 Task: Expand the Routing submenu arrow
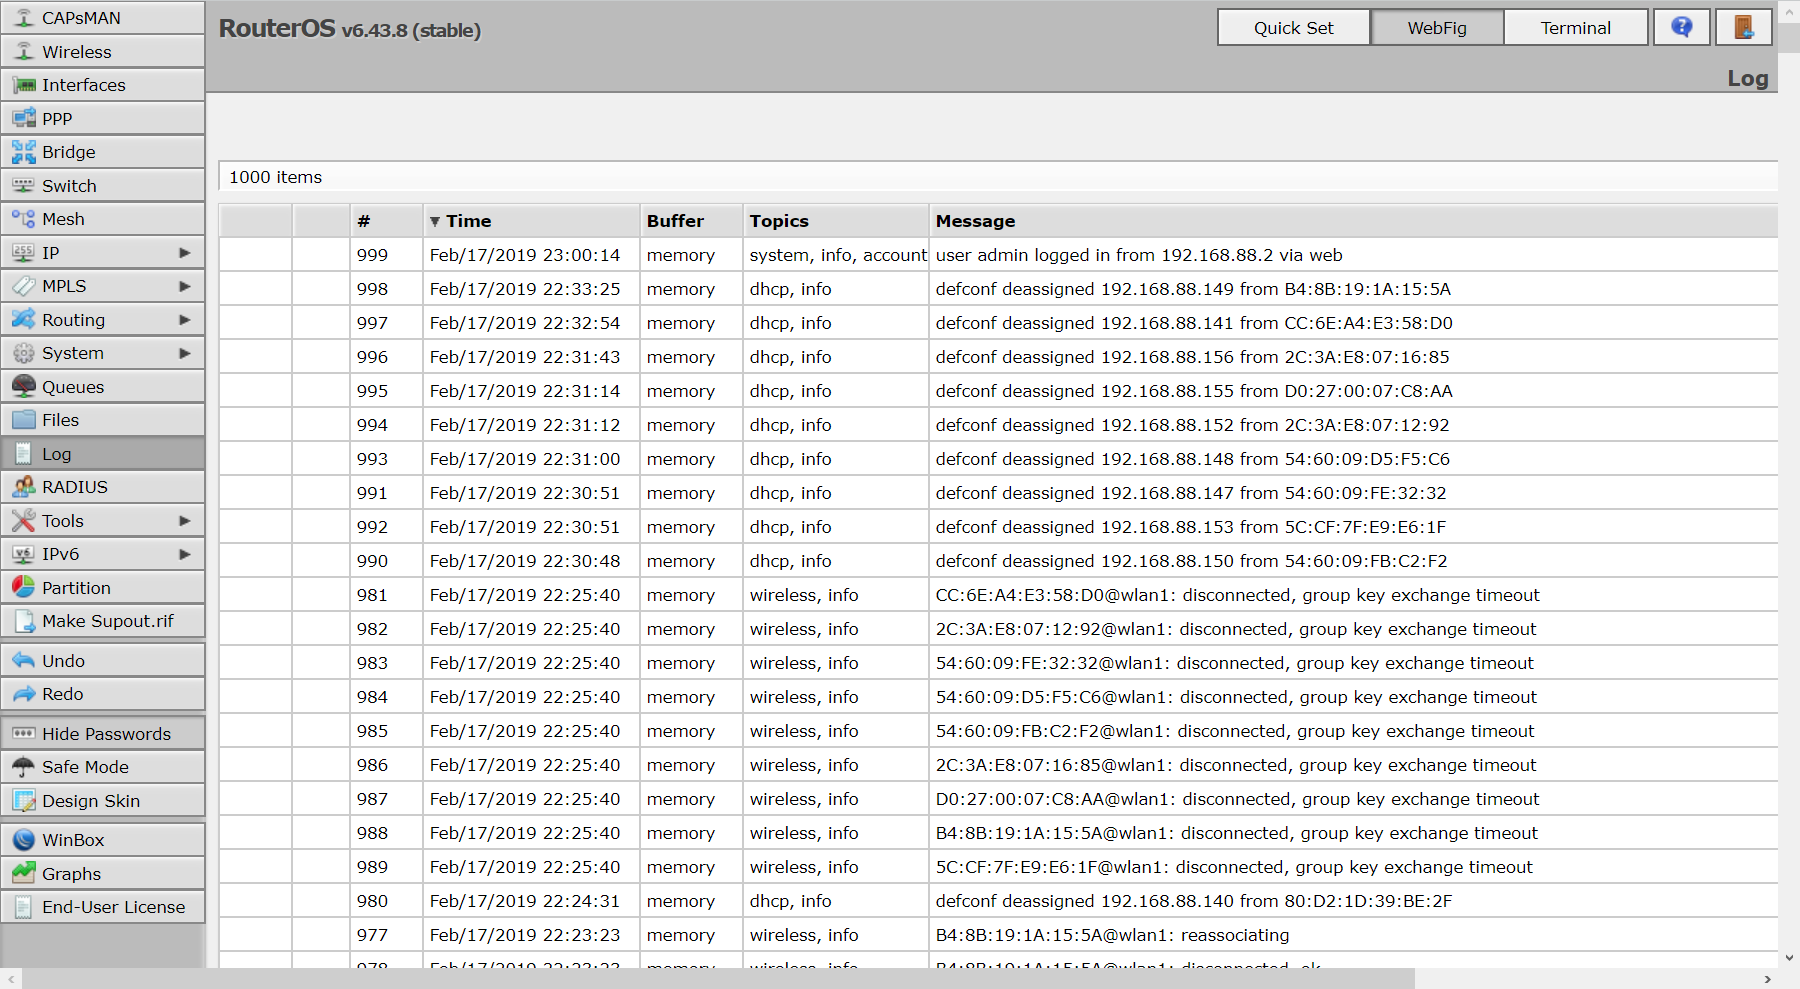[x=184, y=320]
